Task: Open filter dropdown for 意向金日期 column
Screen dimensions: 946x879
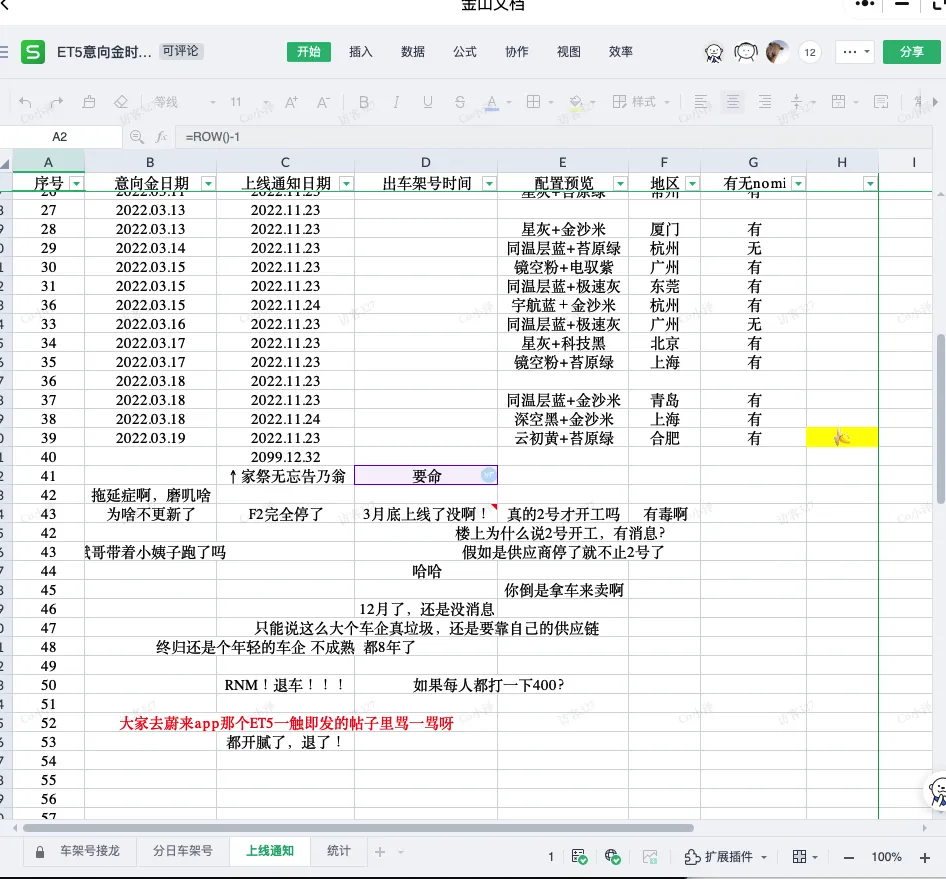Action: tap(208, 183)
